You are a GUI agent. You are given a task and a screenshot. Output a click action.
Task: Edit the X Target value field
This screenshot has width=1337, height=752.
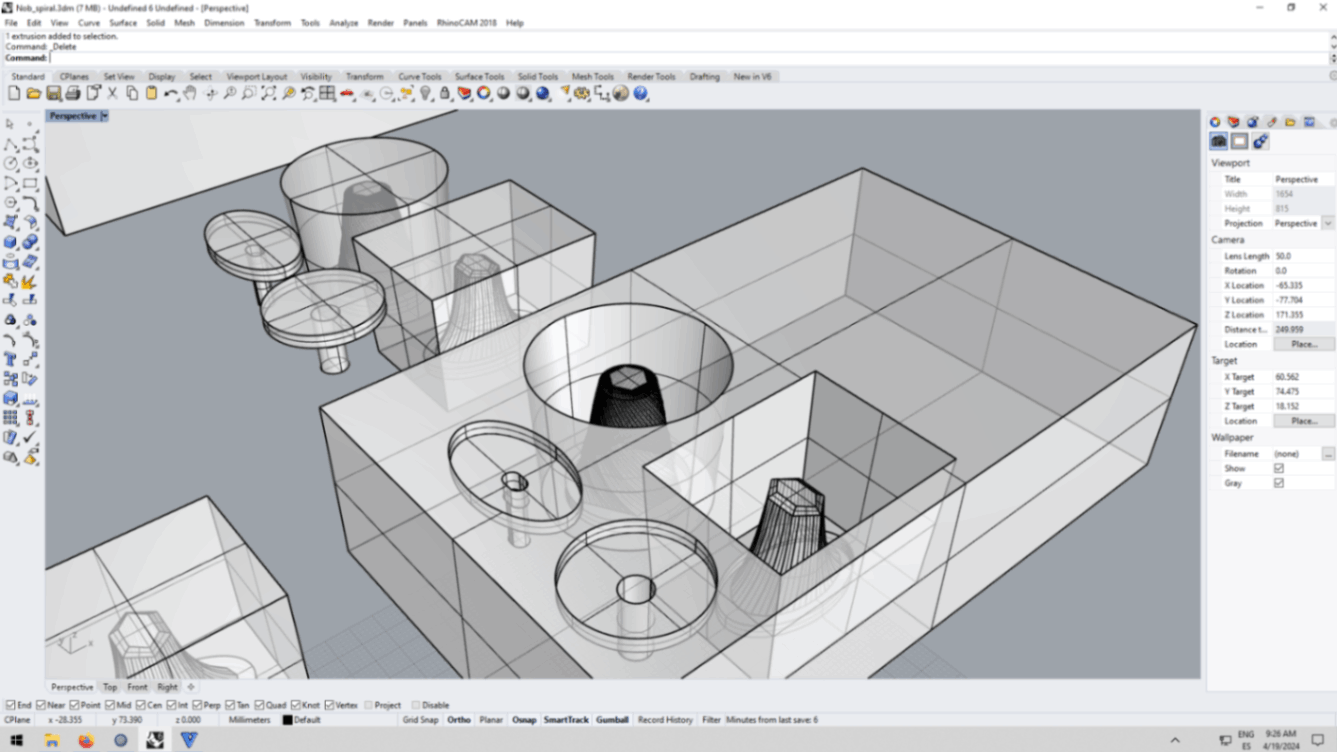1303,377
